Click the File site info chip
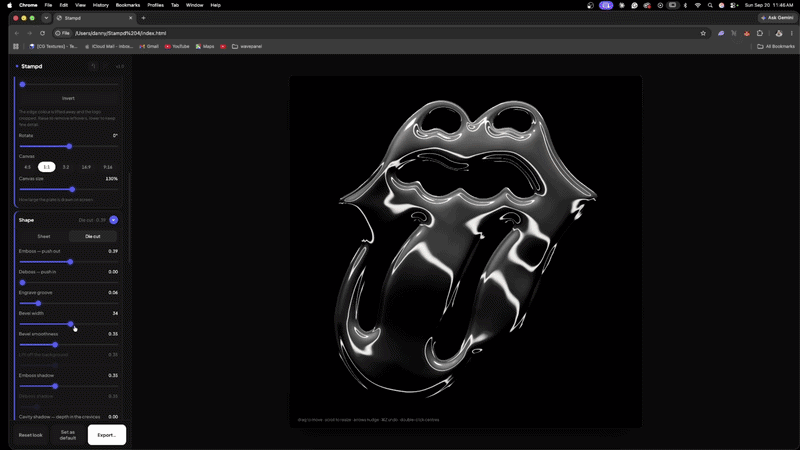 click(x=63, y=33)
